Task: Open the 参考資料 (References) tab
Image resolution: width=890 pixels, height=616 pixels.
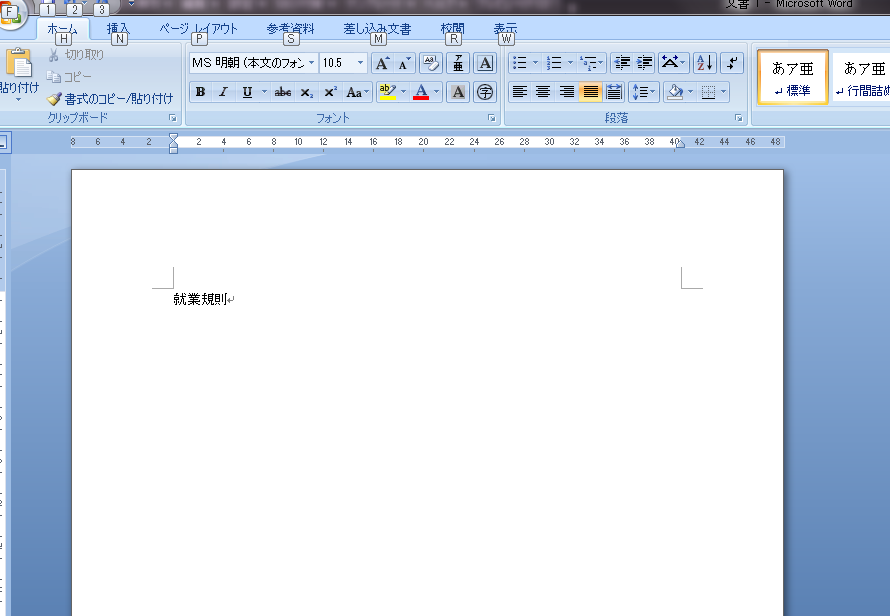Action: pos(290,29)
